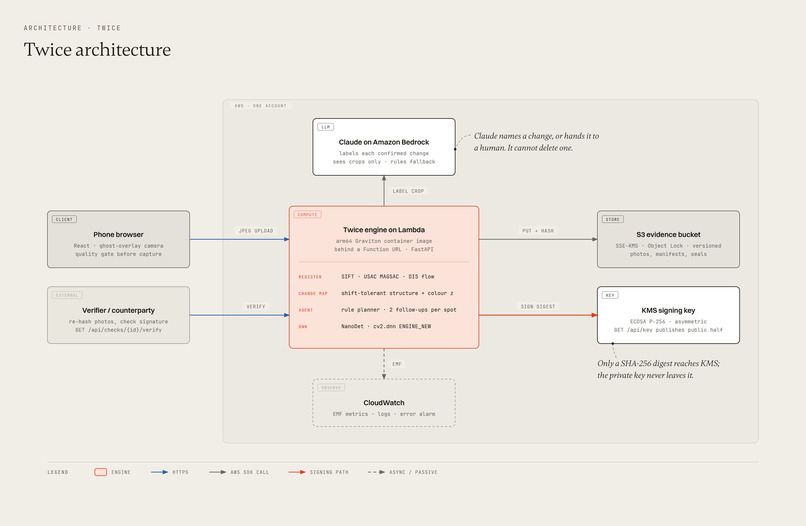Click the 'Claude names a change' annotation

(x=536, y=142)
